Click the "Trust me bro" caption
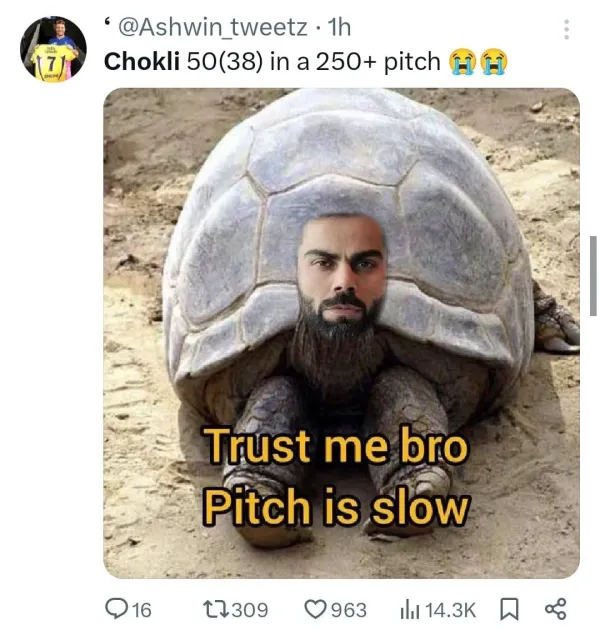This screenshot has width=600, height=630. 336,446
